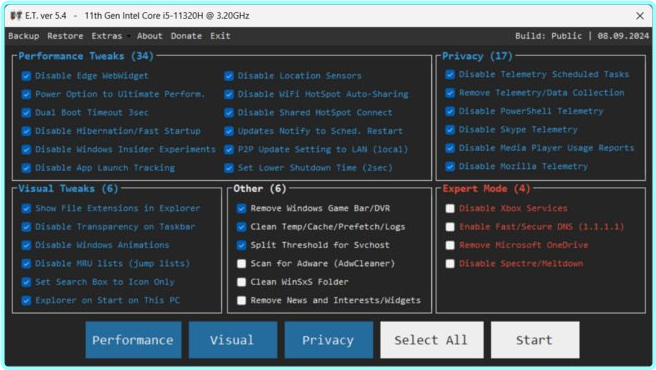Toggle Disable Skype Telemetry checkbox

point(450,130)
